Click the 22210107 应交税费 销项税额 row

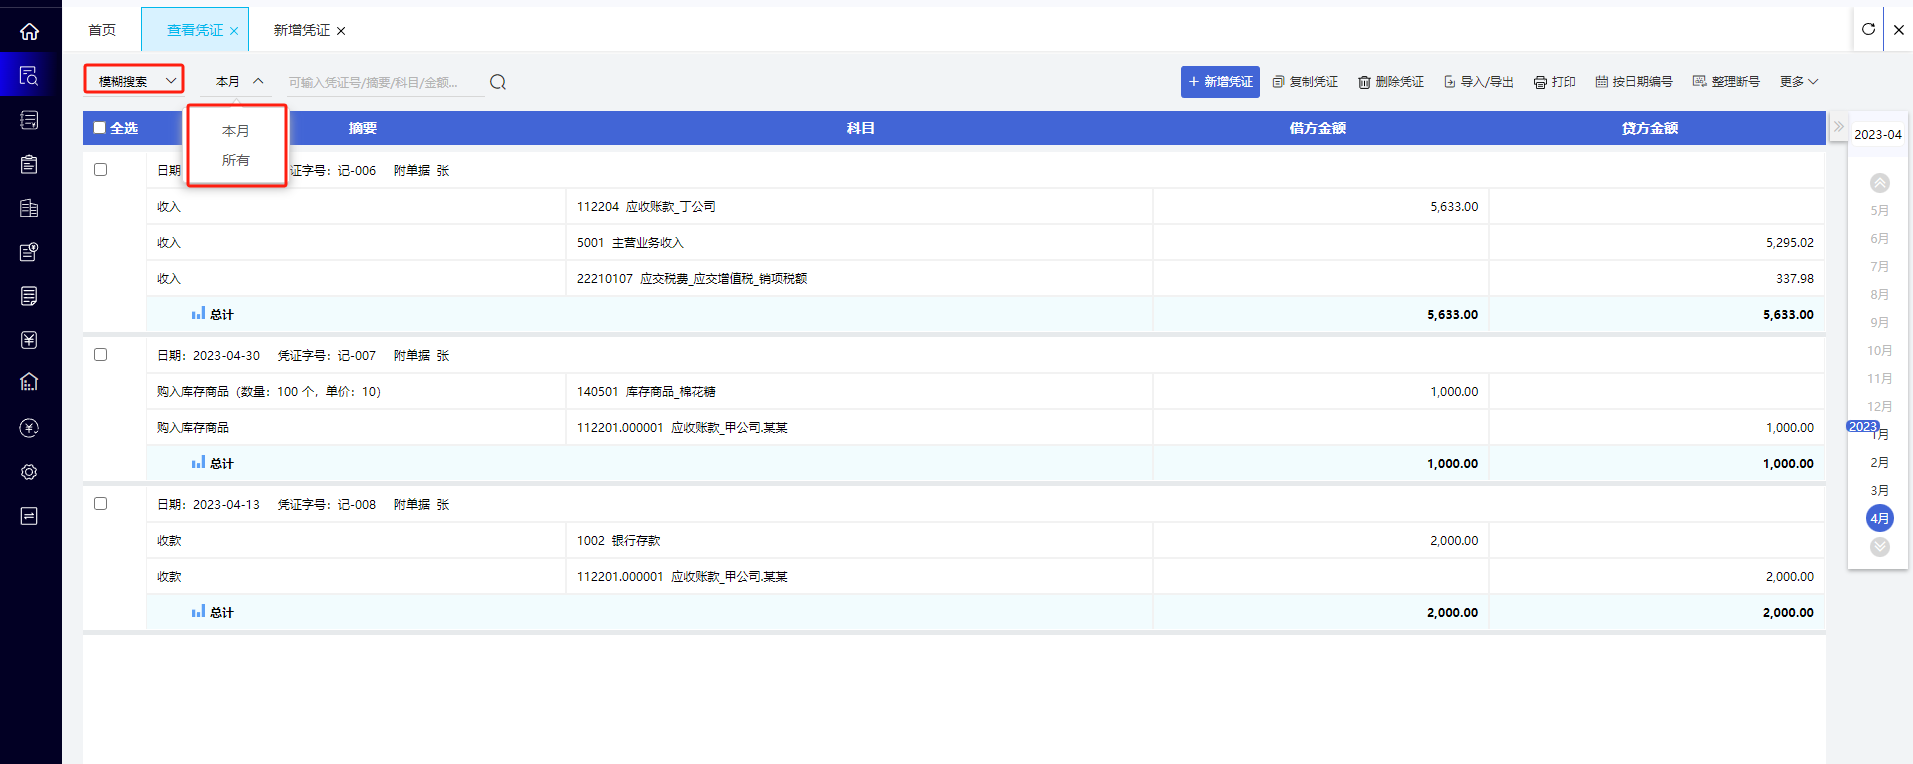[x=985, y=279]
